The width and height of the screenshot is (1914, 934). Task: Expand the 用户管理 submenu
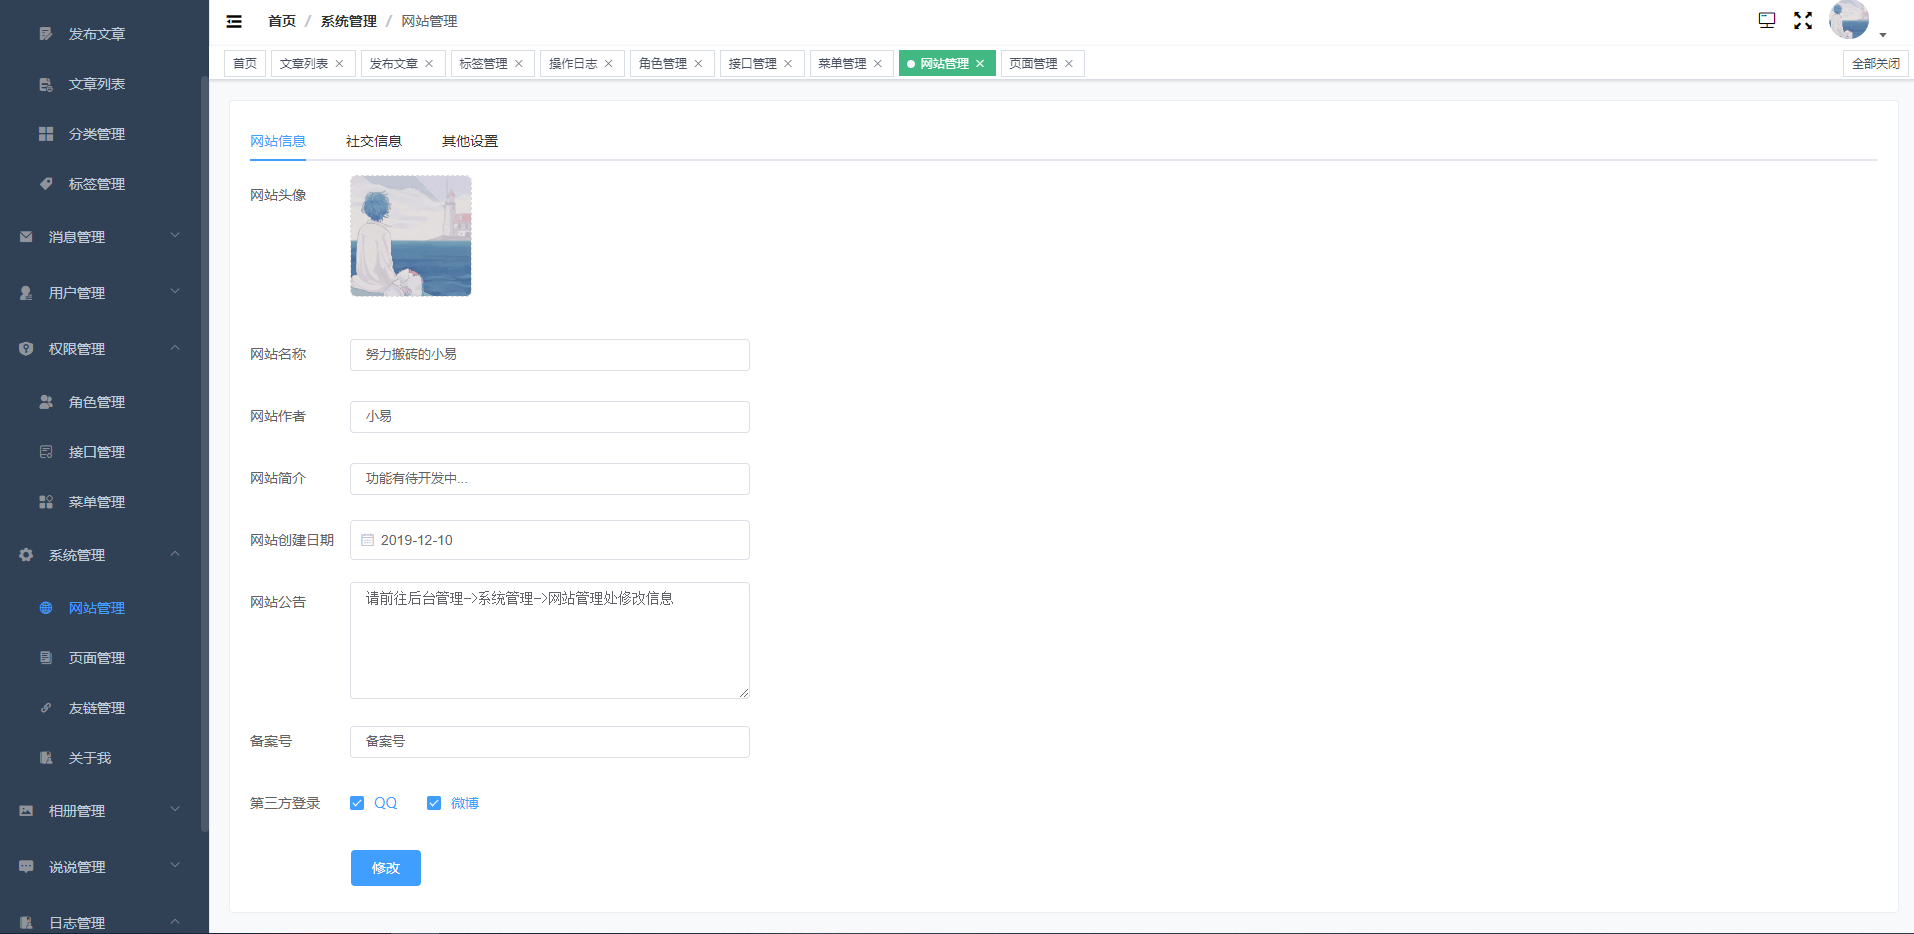click(x=100, y=293)
